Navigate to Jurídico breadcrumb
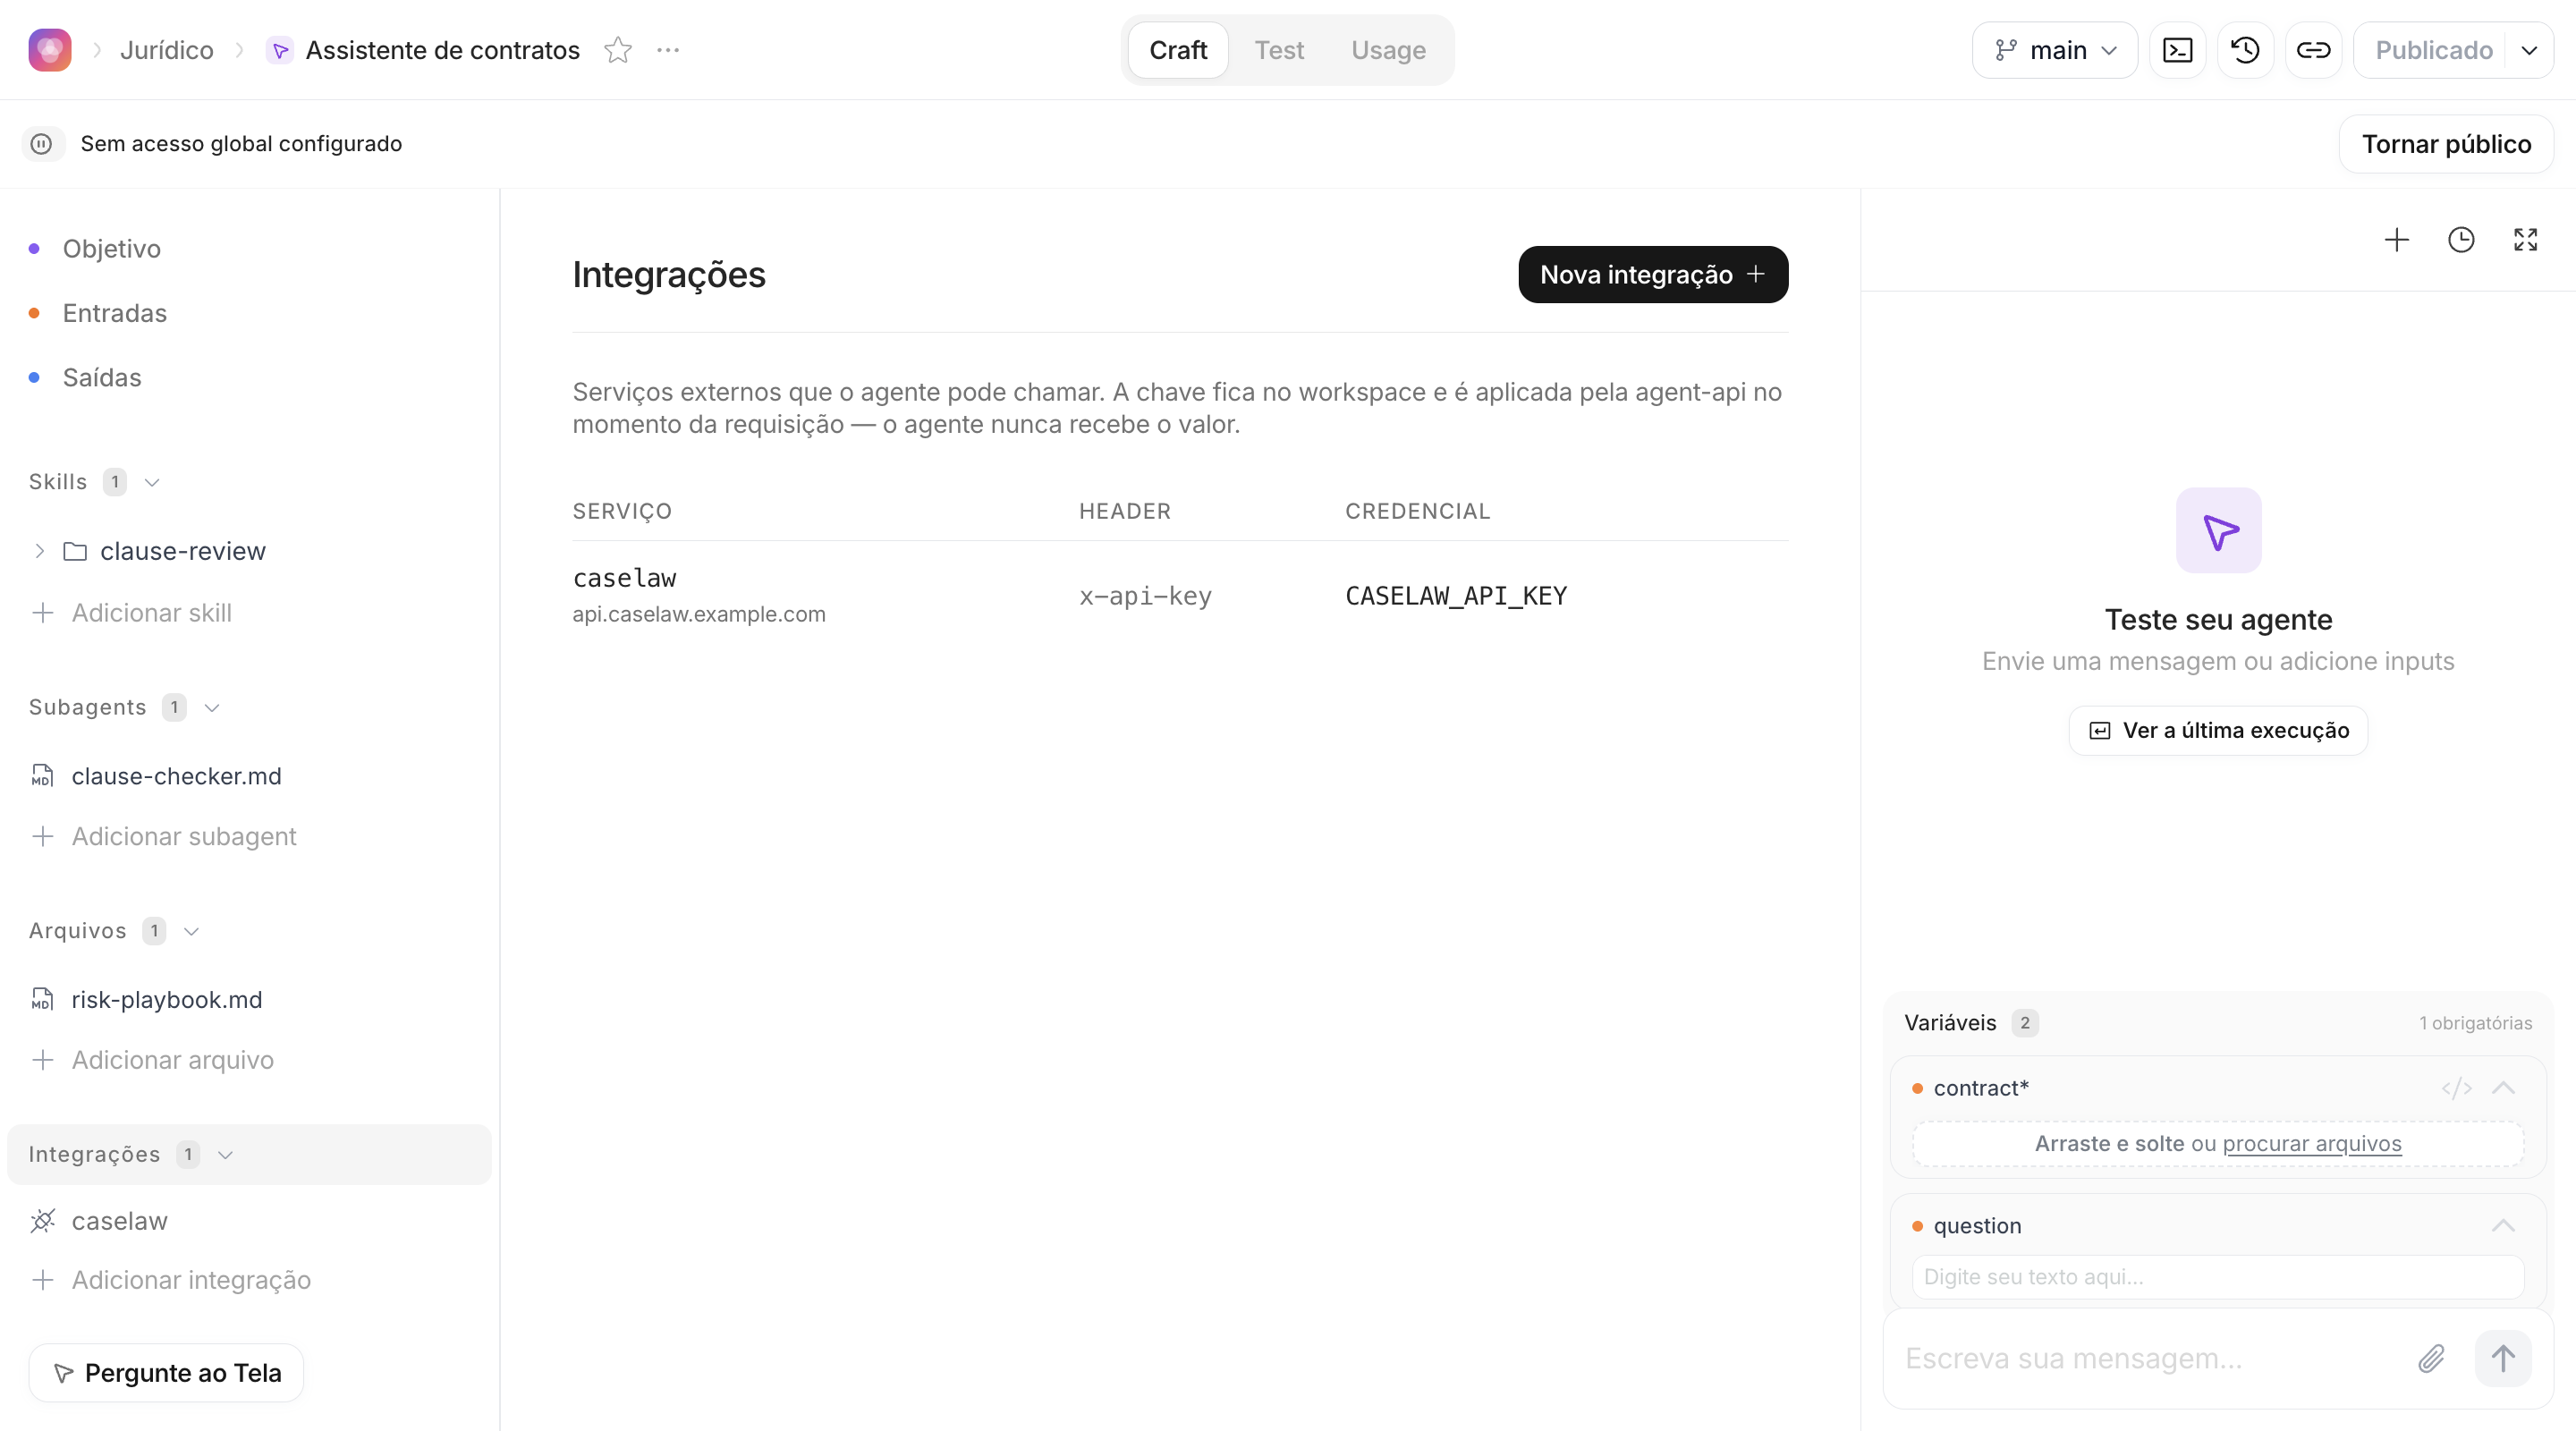 (167, 50)
